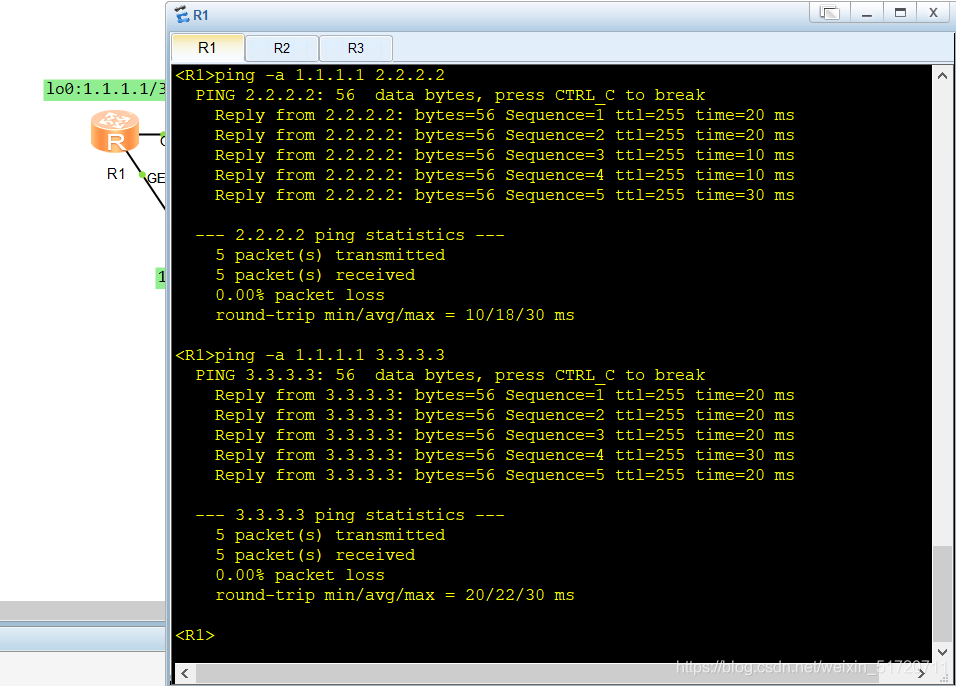Screen dimensions: 956x686
Task: Click the lo0:1.1.1.1 label in topology
Action: [x=105, y=89]
